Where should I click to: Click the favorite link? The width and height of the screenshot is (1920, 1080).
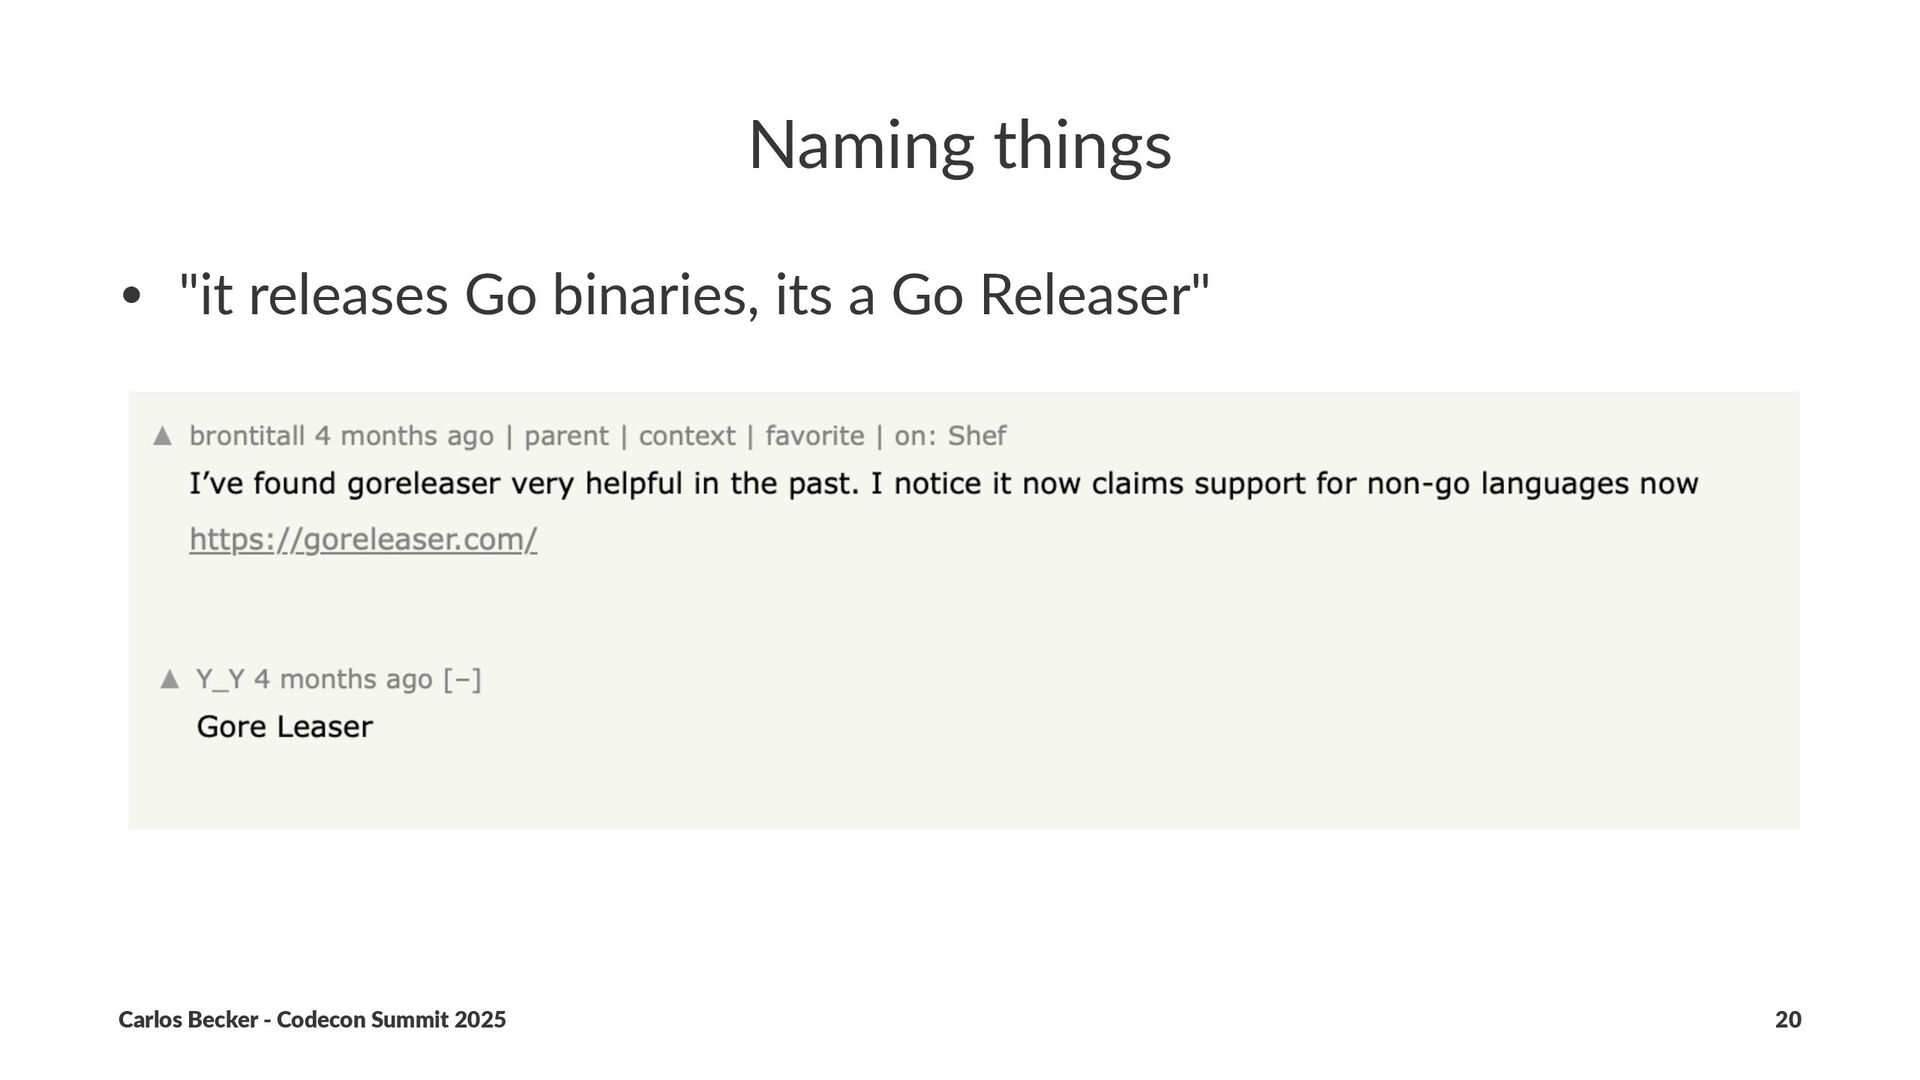tap(815, 436)
